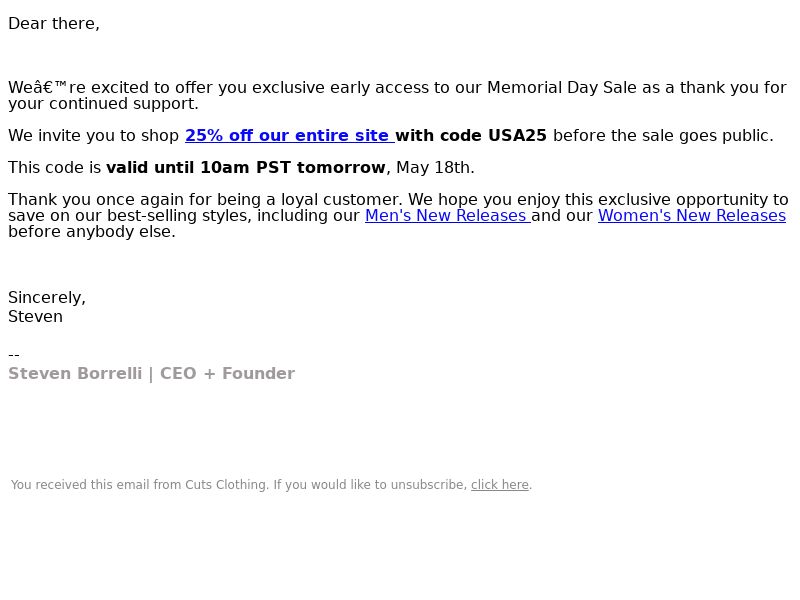
Task: Click the gray Steven Borrelli signature line
Action: click(x=152, y=373)
